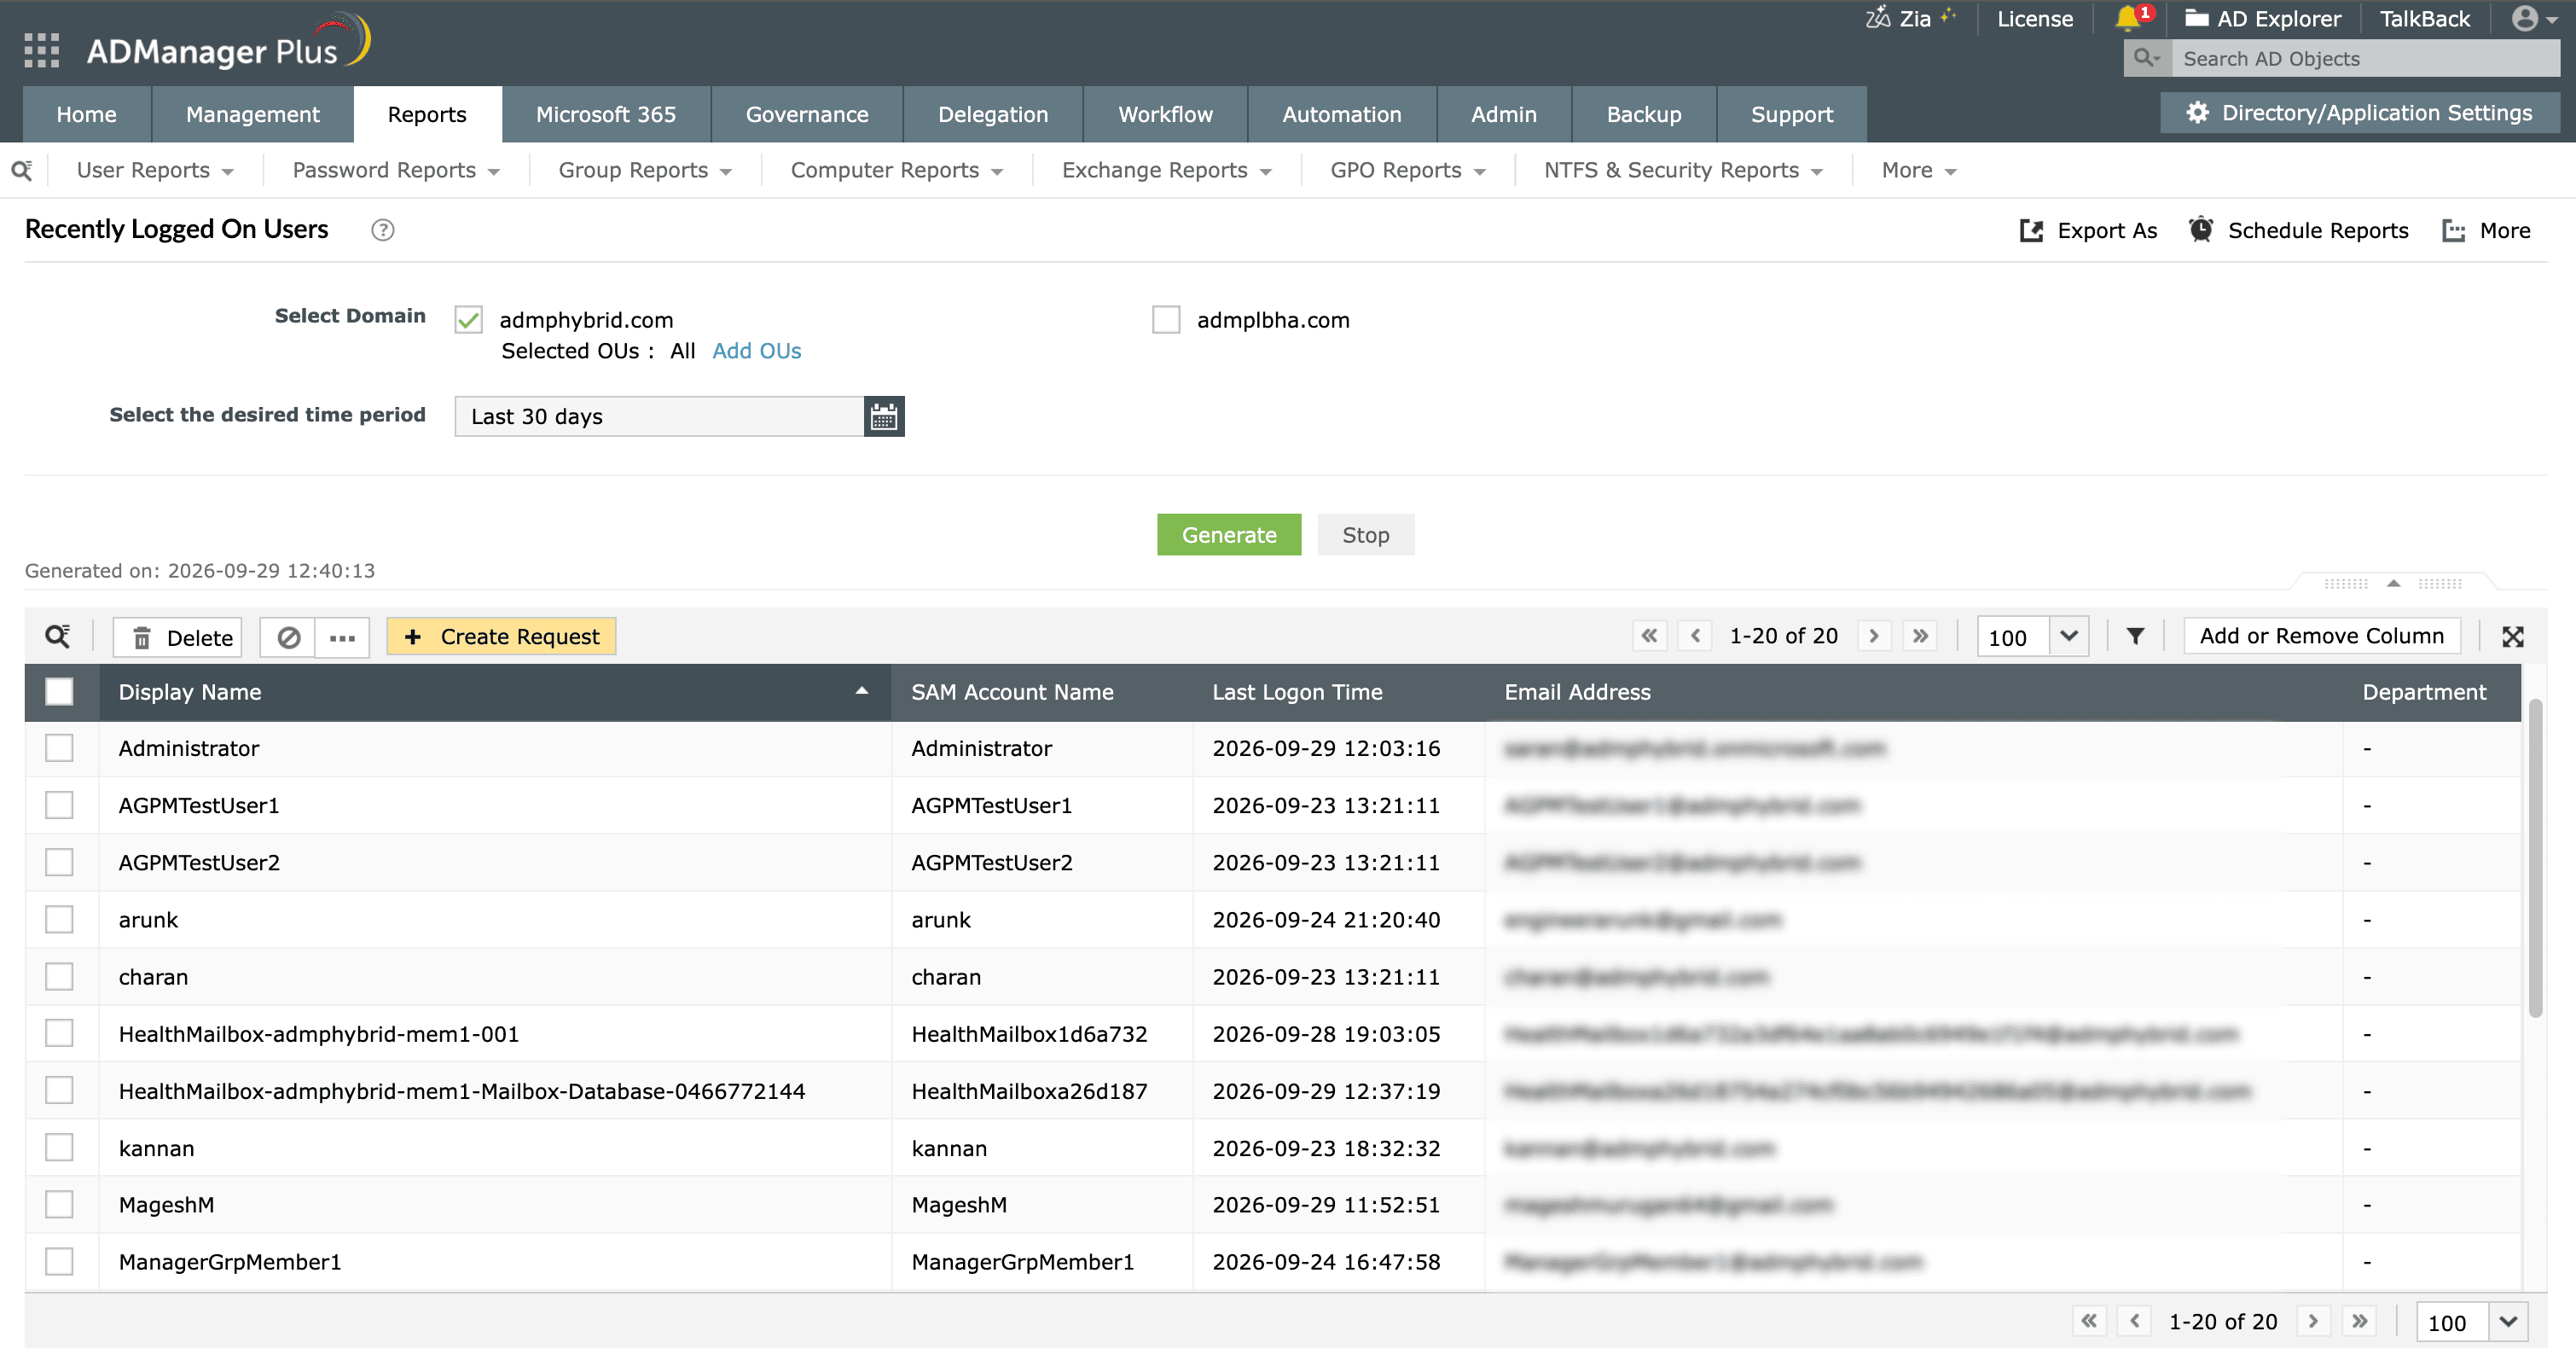Go to last page in bottom pagination
The image size is (2576, 1372).
pyautogui.click(x=2359, y=1321)
